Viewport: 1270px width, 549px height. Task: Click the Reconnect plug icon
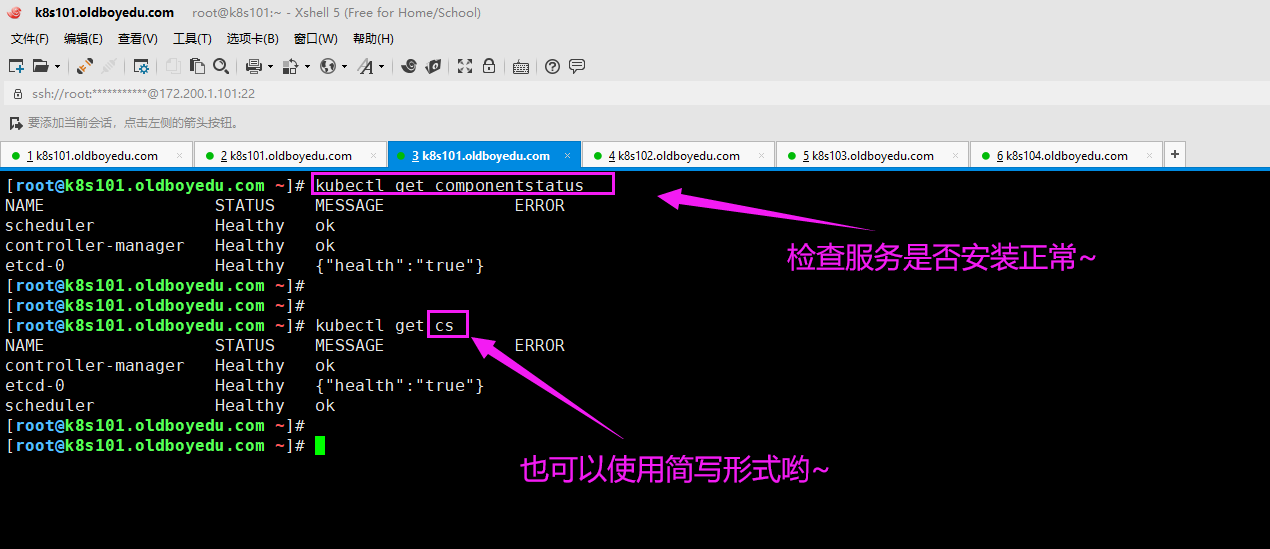tap(85, 66)
